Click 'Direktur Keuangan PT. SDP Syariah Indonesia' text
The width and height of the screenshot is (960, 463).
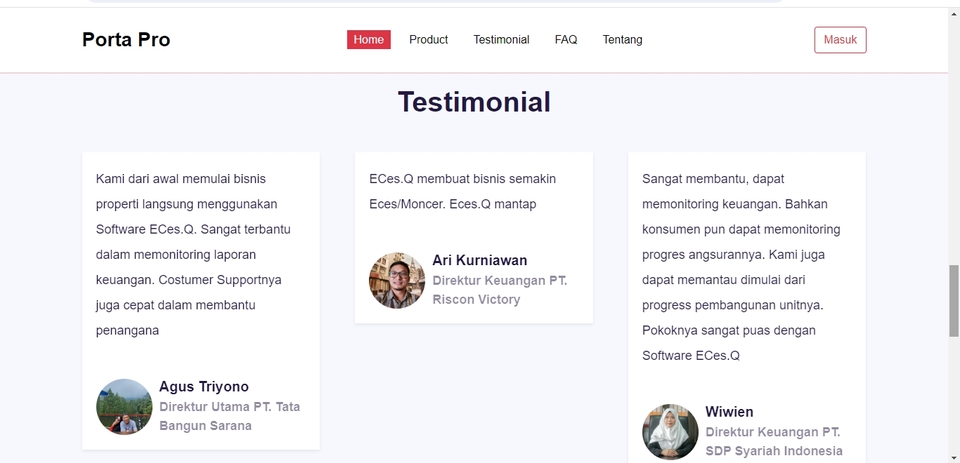pos(774,442)
